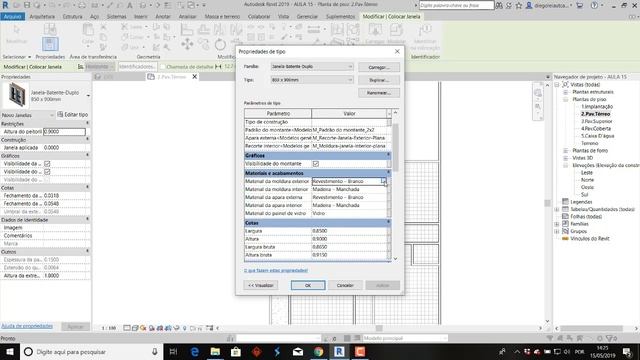Click the Save icon in quick access toolbar
640x360 pixels.
pos(27,5)
